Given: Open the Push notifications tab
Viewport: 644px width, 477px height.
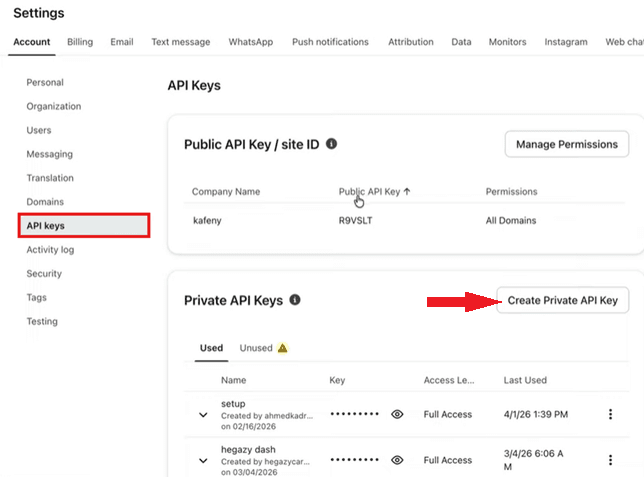Looking at the screenshot, I should pos(330,42).
